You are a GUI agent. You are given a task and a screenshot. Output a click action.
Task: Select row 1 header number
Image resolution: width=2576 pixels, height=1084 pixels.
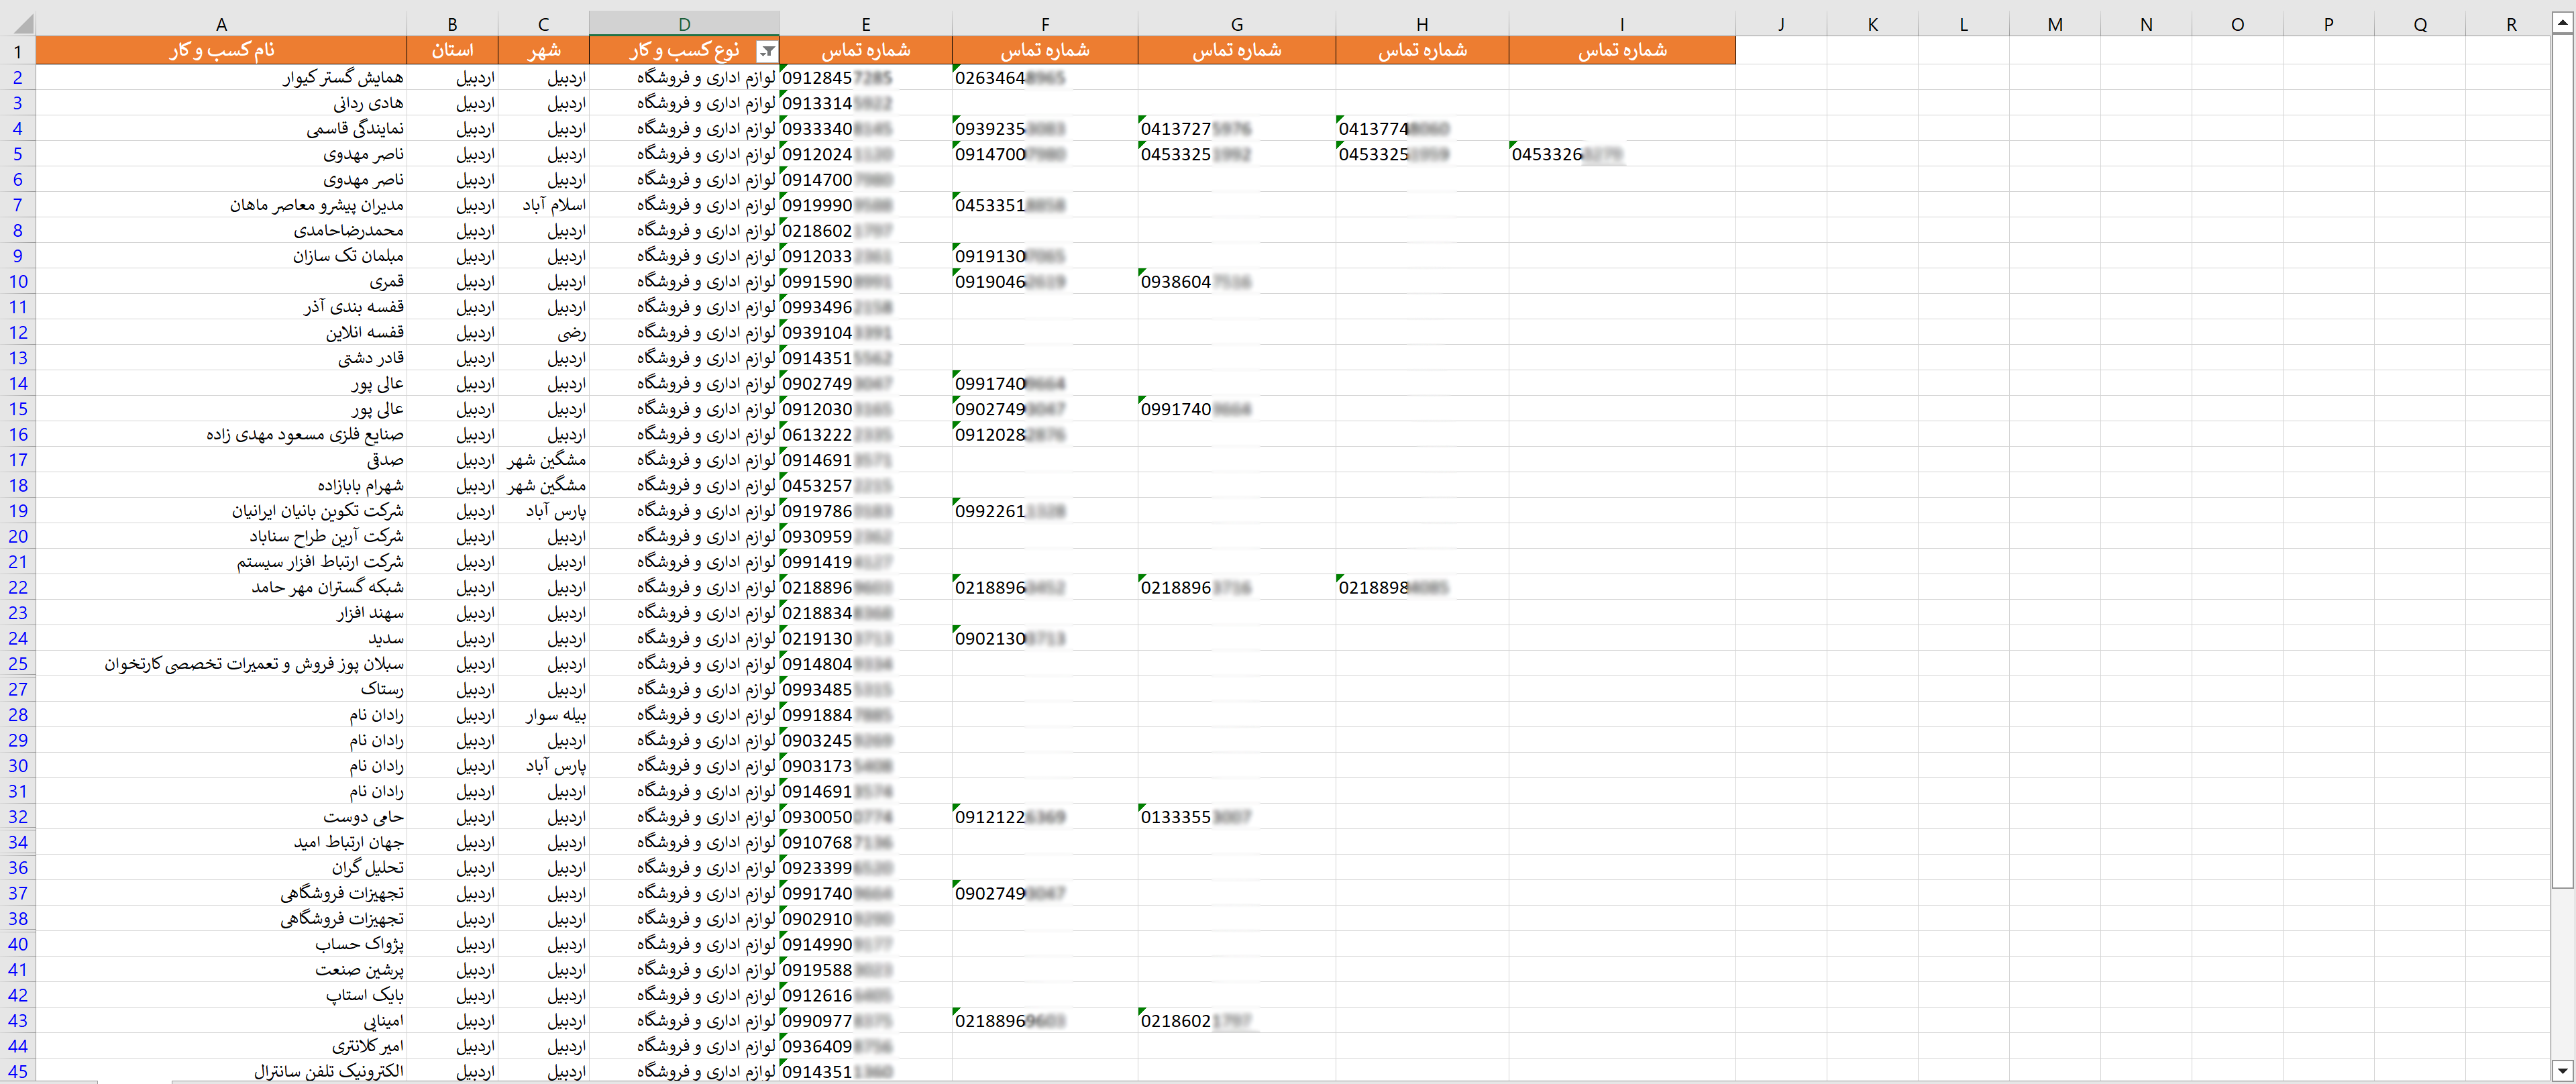[x=18, y=51]
